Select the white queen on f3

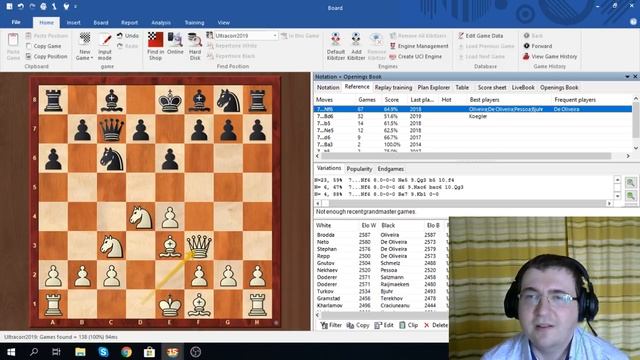199,245
